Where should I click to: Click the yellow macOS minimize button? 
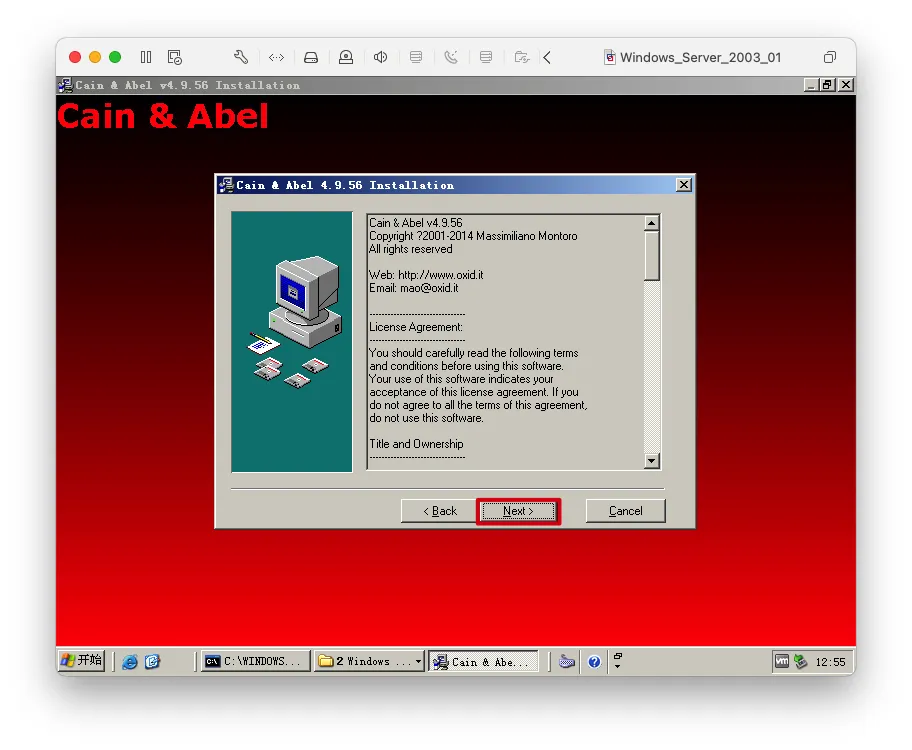coord(95,57)
